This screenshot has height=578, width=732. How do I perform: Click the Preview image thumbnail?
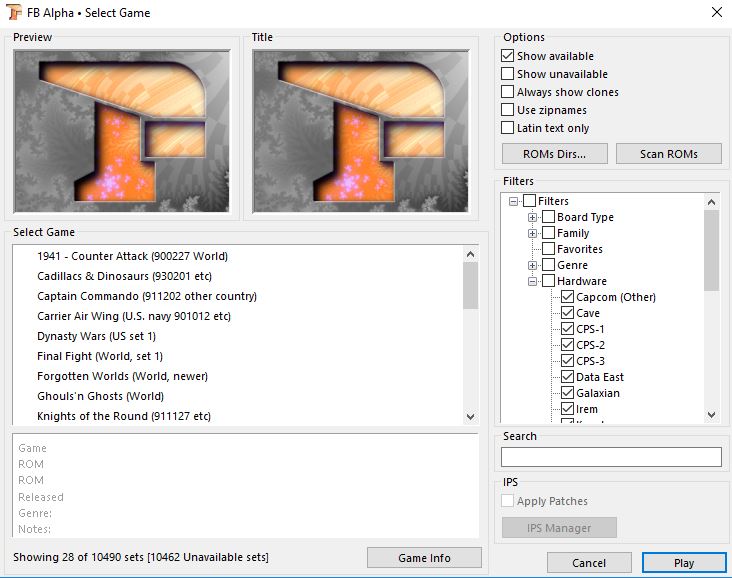click(x=122, y=131)
